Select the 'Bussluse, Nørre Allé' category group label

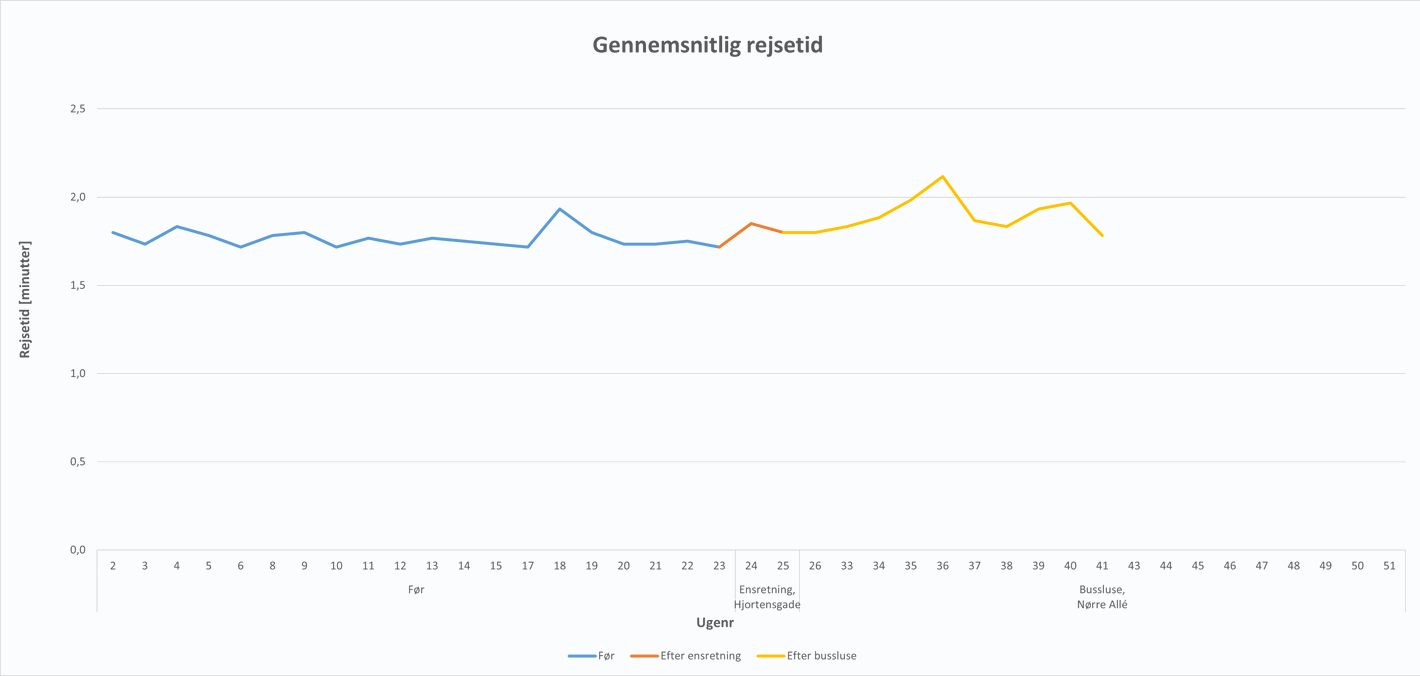point(1102,597)
